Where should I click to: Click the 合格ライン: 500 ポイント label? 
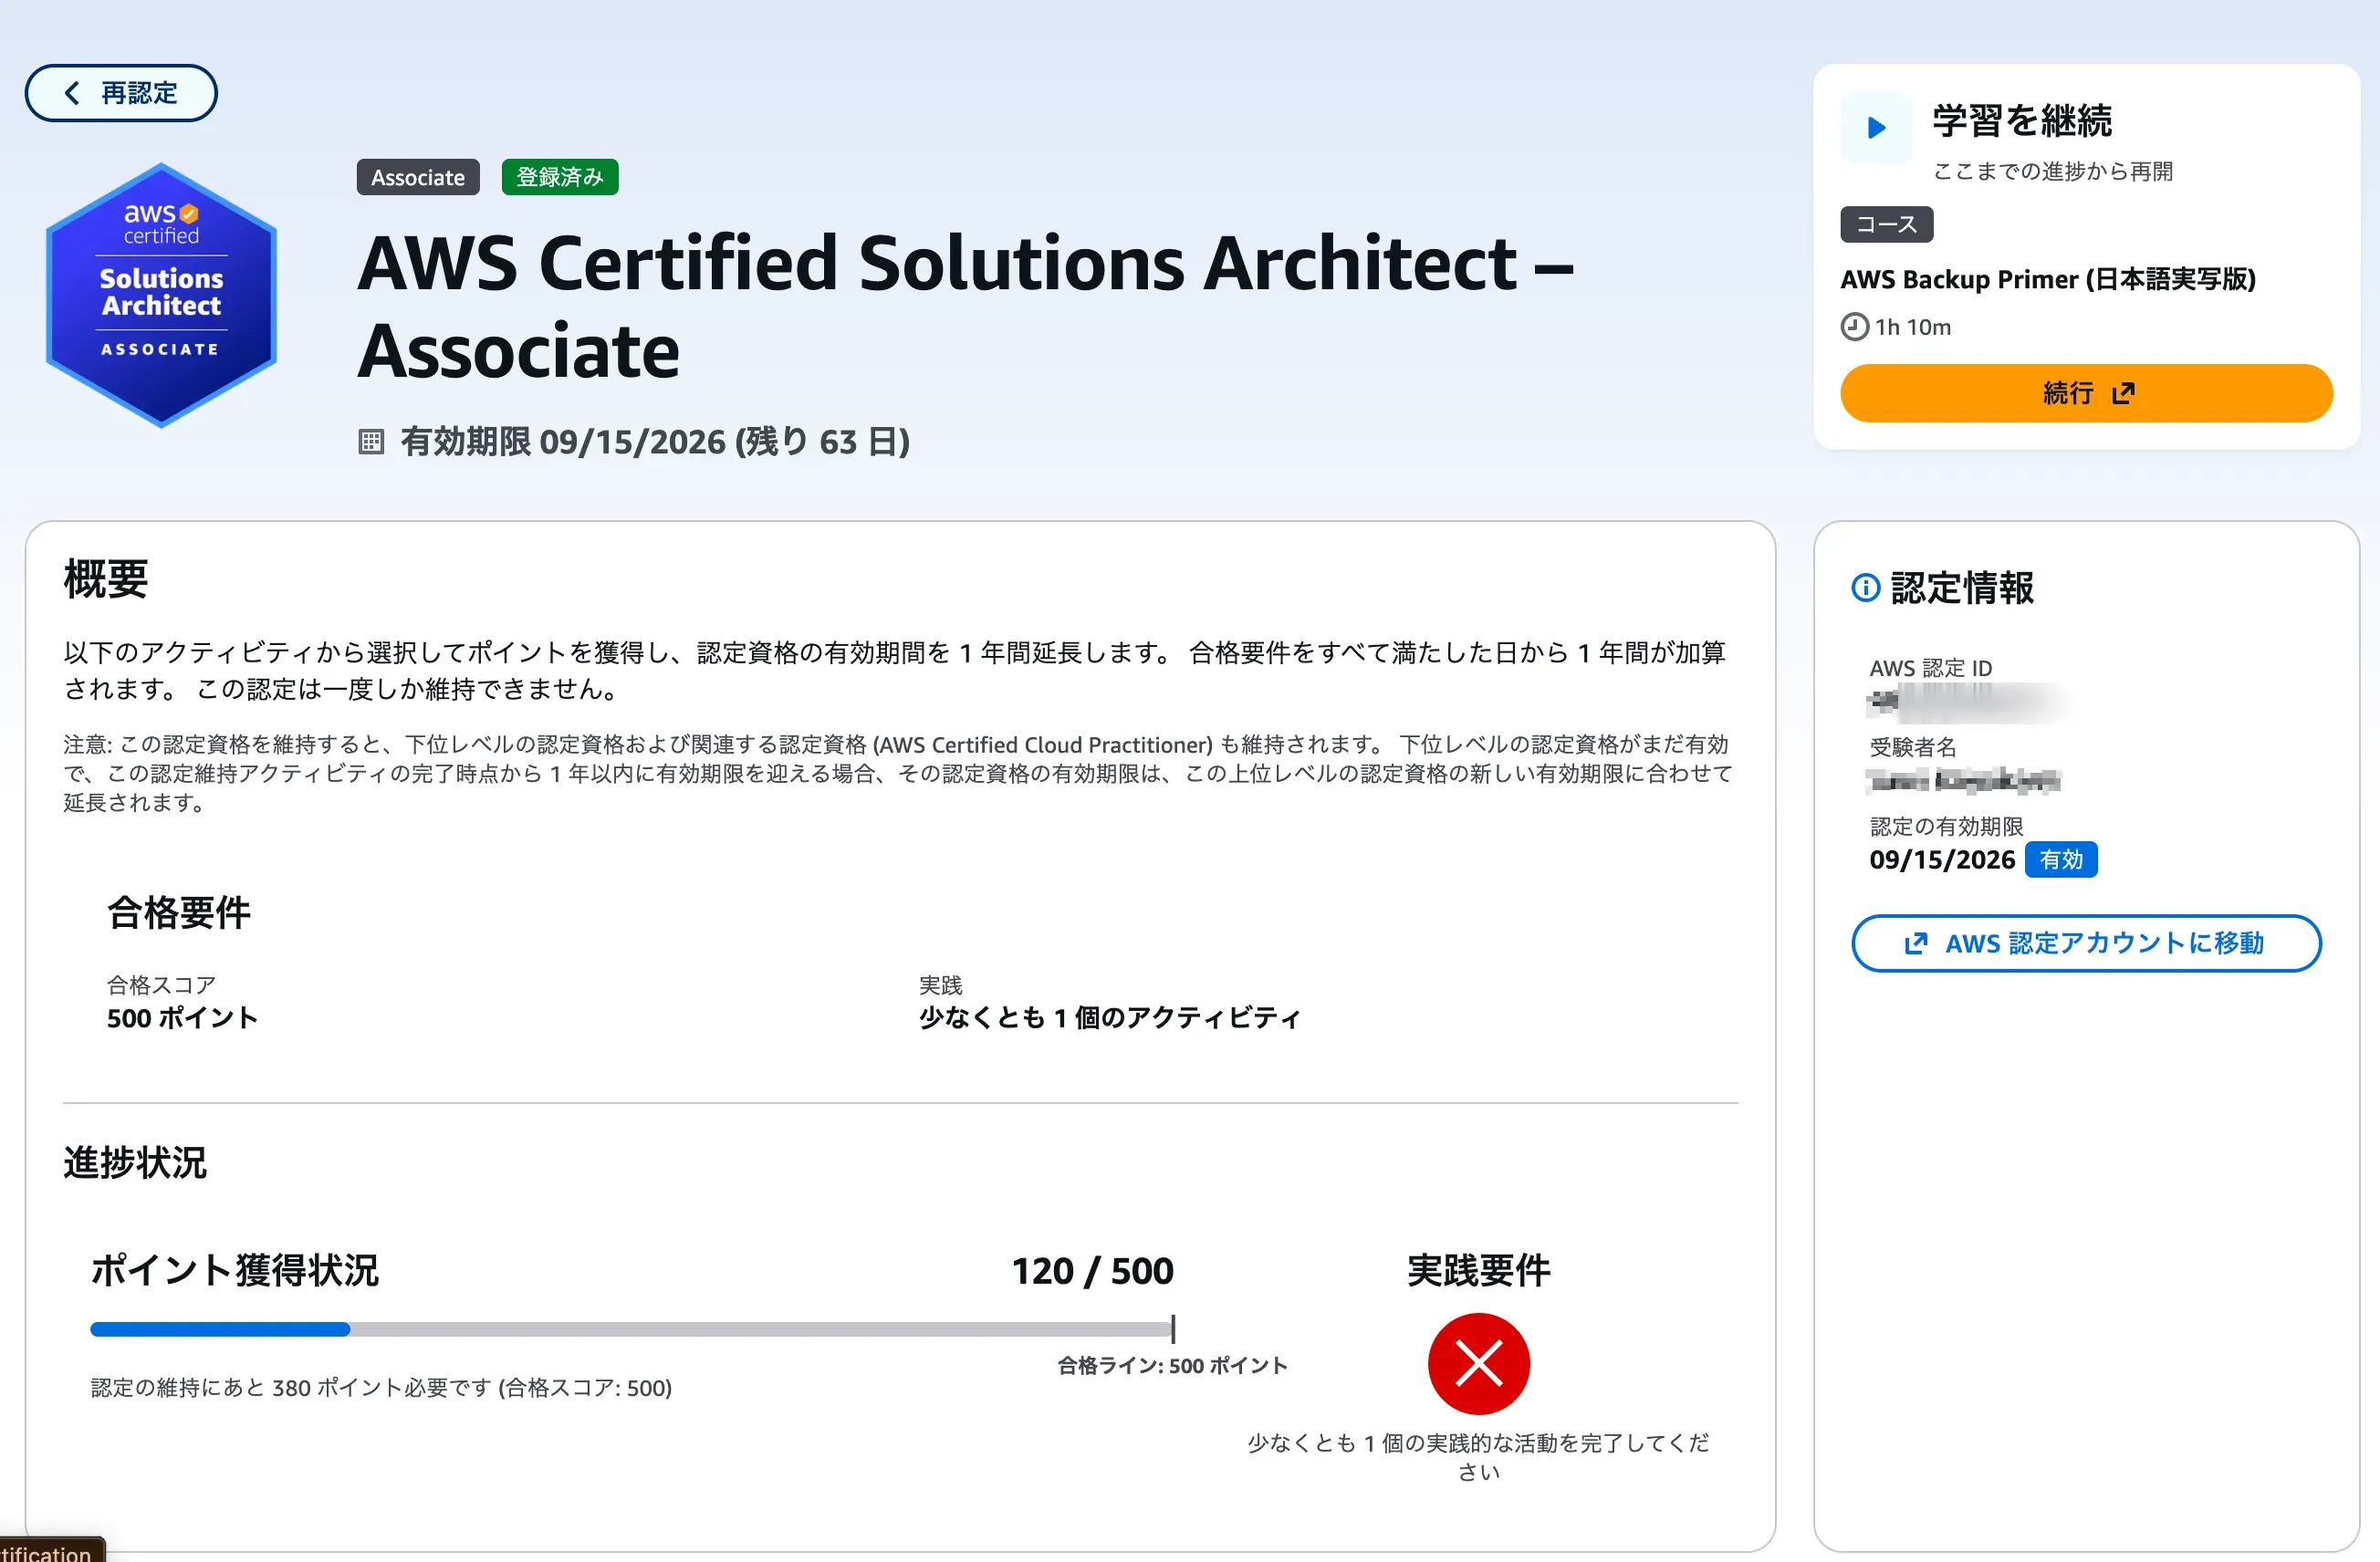pyautogui.click(x=1172, y=1365)
